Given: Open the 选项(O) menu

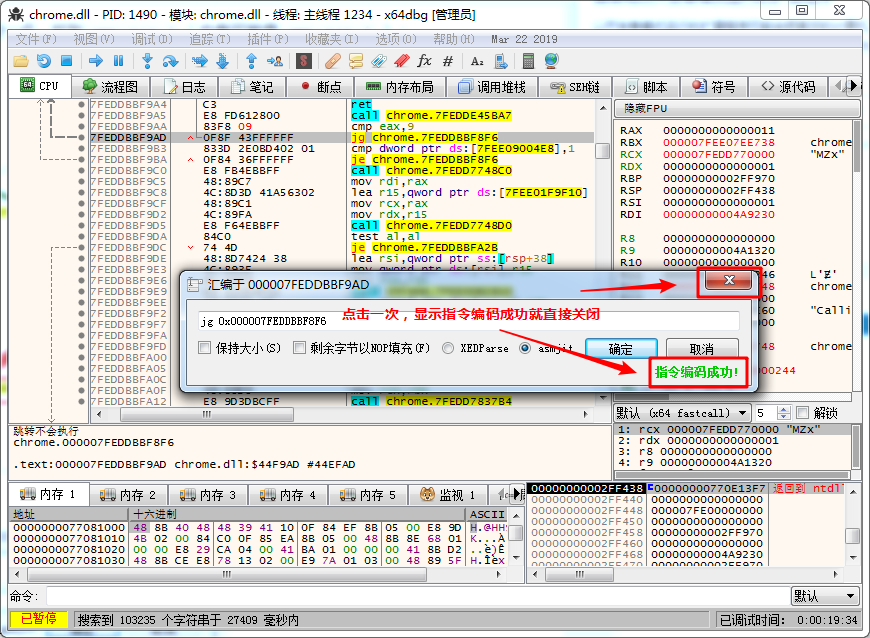Looking at the screenshot, I should tap(396, 39).
